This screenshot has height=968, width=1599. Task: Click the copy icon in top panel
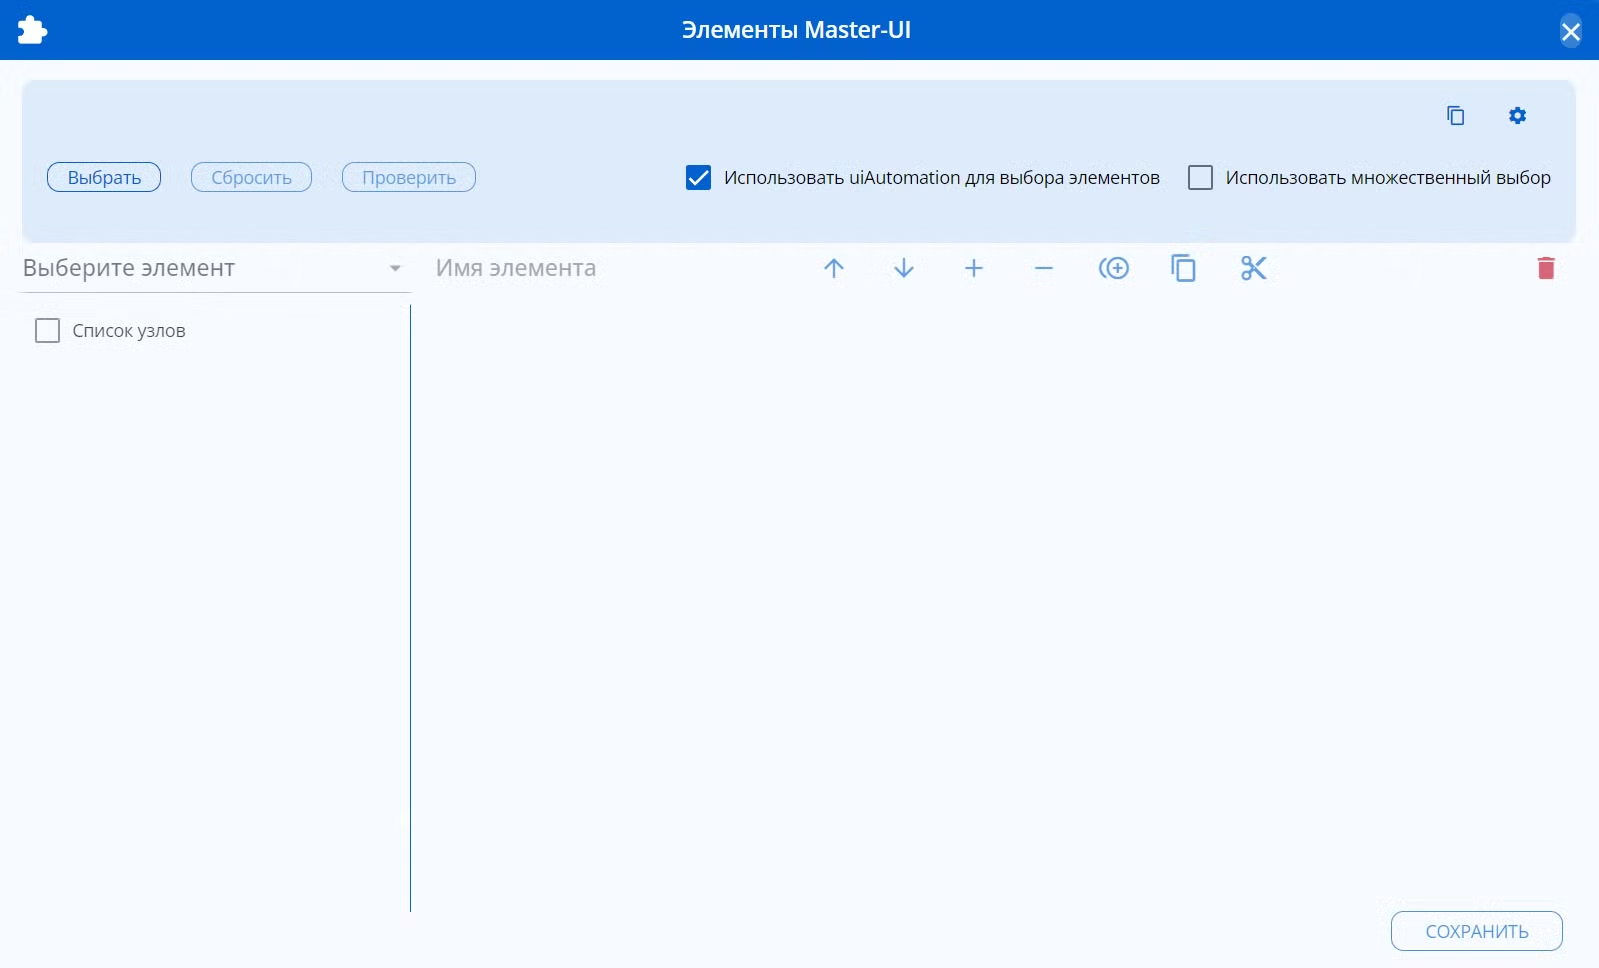(1456, 116)
